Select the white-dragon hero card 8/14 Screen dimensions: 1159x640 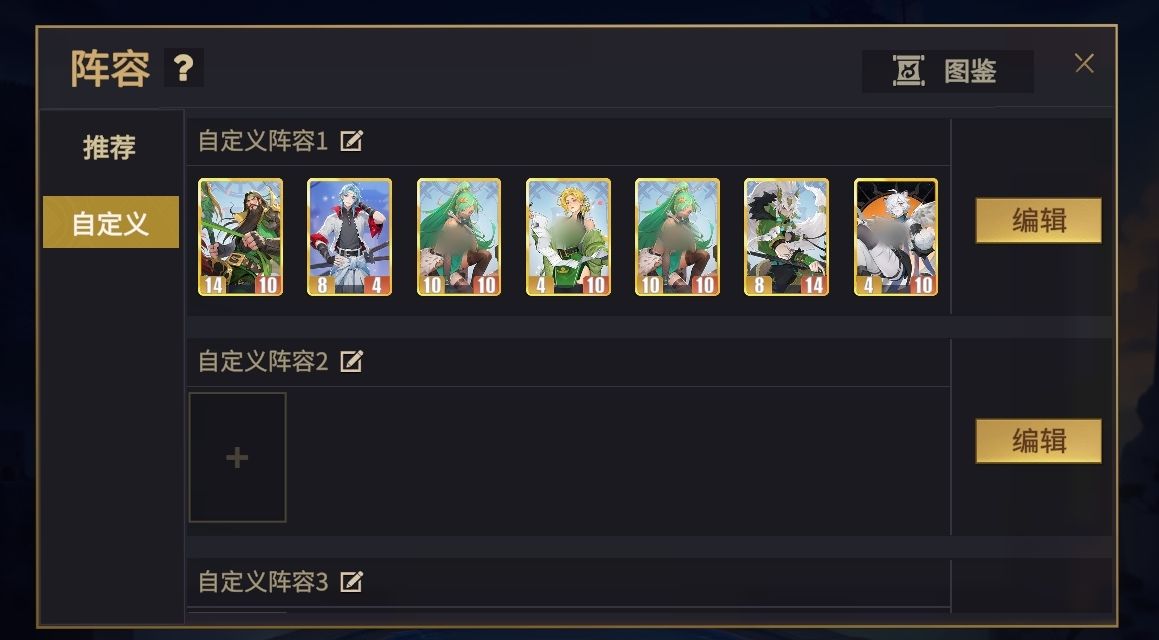pyautogui.click(x=786, y=236)
